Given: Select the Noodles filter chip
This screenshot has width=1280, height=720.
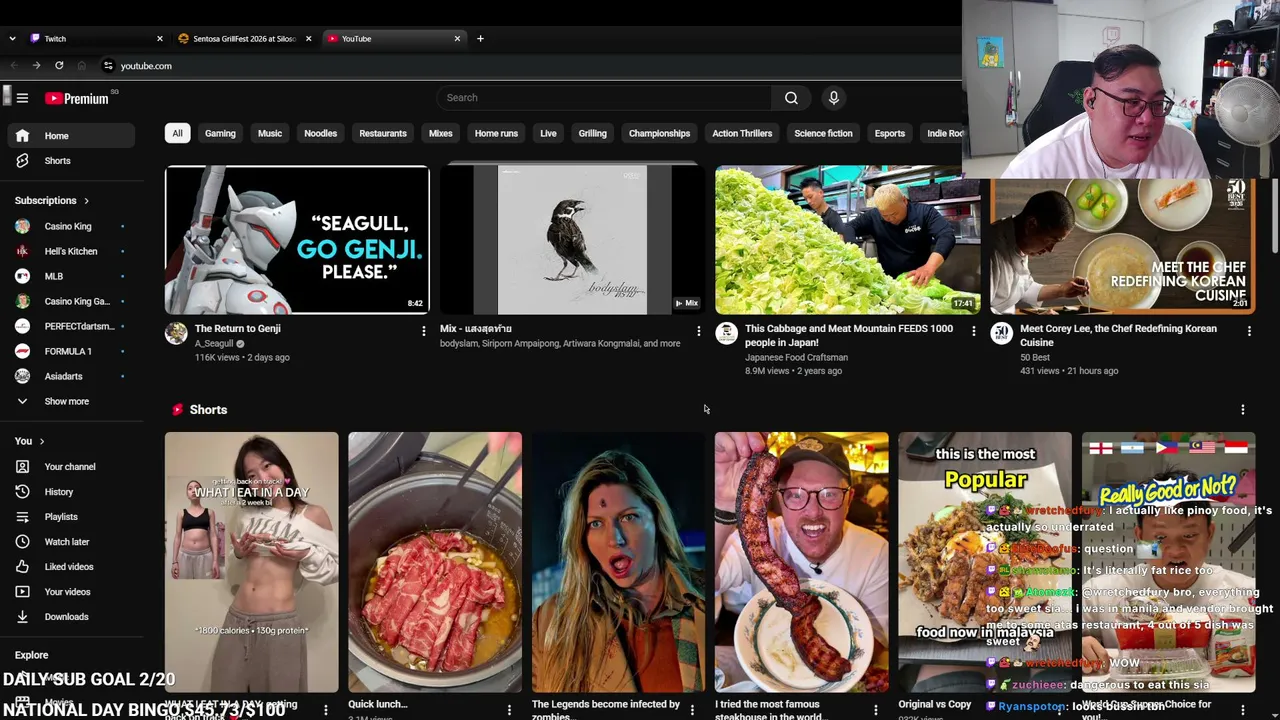Looking at the screenshot, I should click(x=320, y=134).
